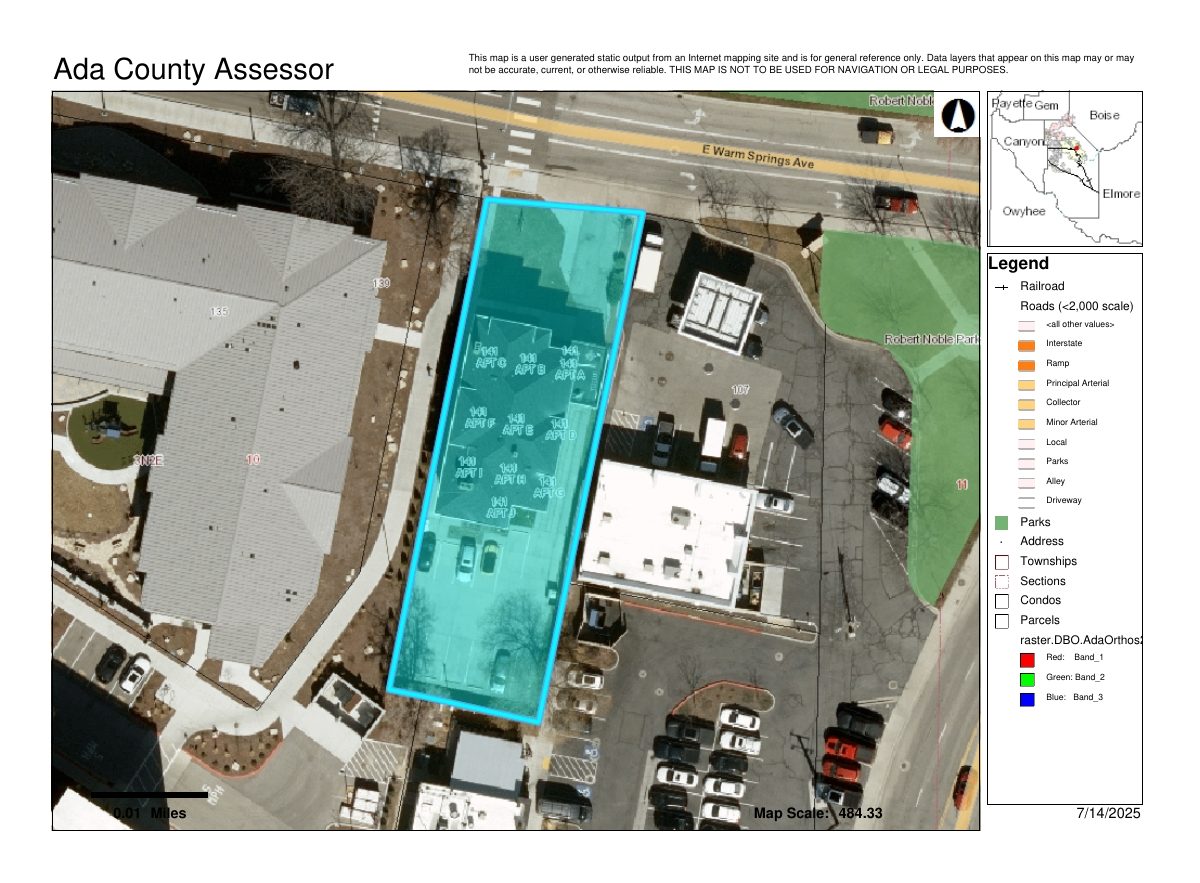
Task: Click the APT I label on the building
Action: click(x=467, y=472)
